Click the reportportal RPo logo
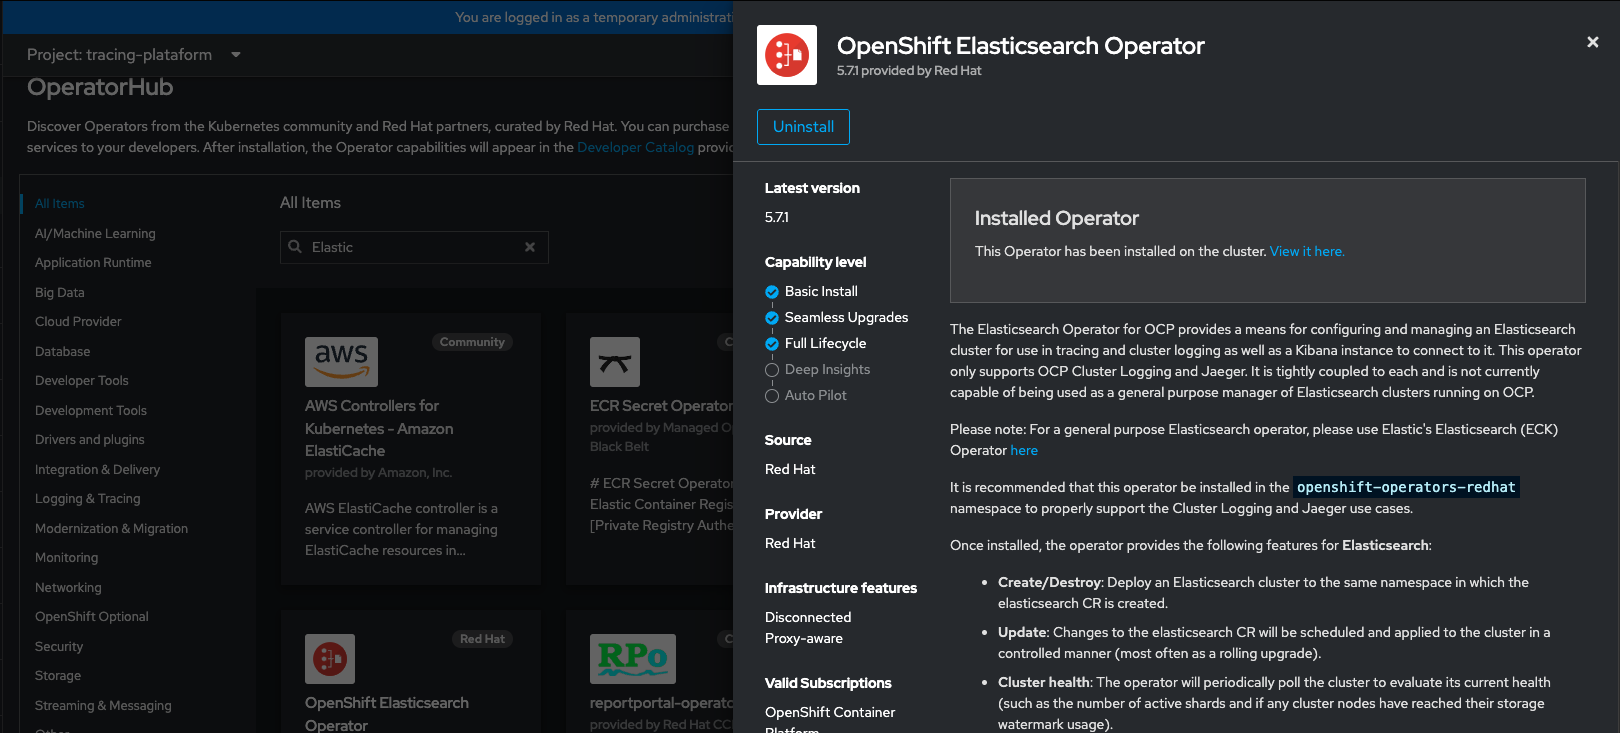The width and height of the screenshot is (1620, 733). (x=633, y=659)
